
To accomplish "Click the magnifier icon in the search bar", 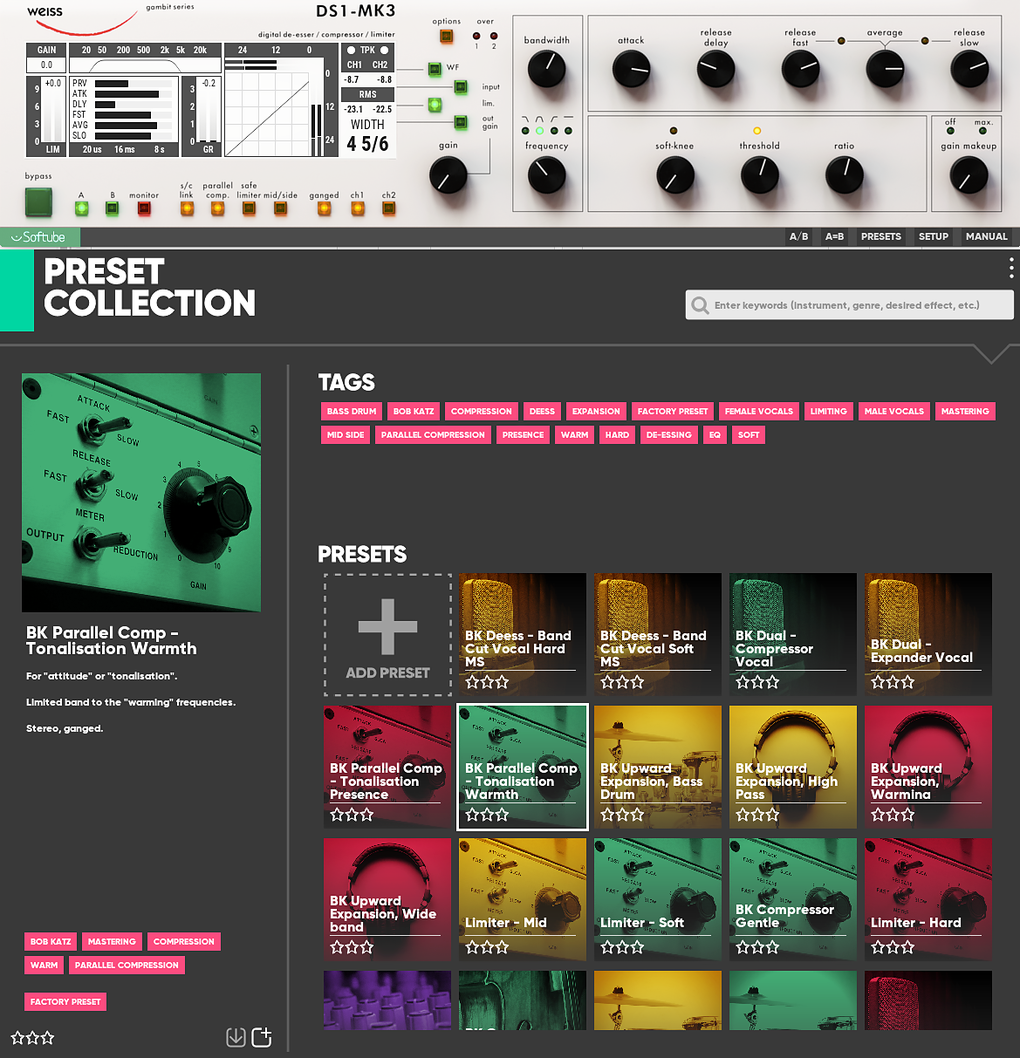I will (x=700, y=306).
